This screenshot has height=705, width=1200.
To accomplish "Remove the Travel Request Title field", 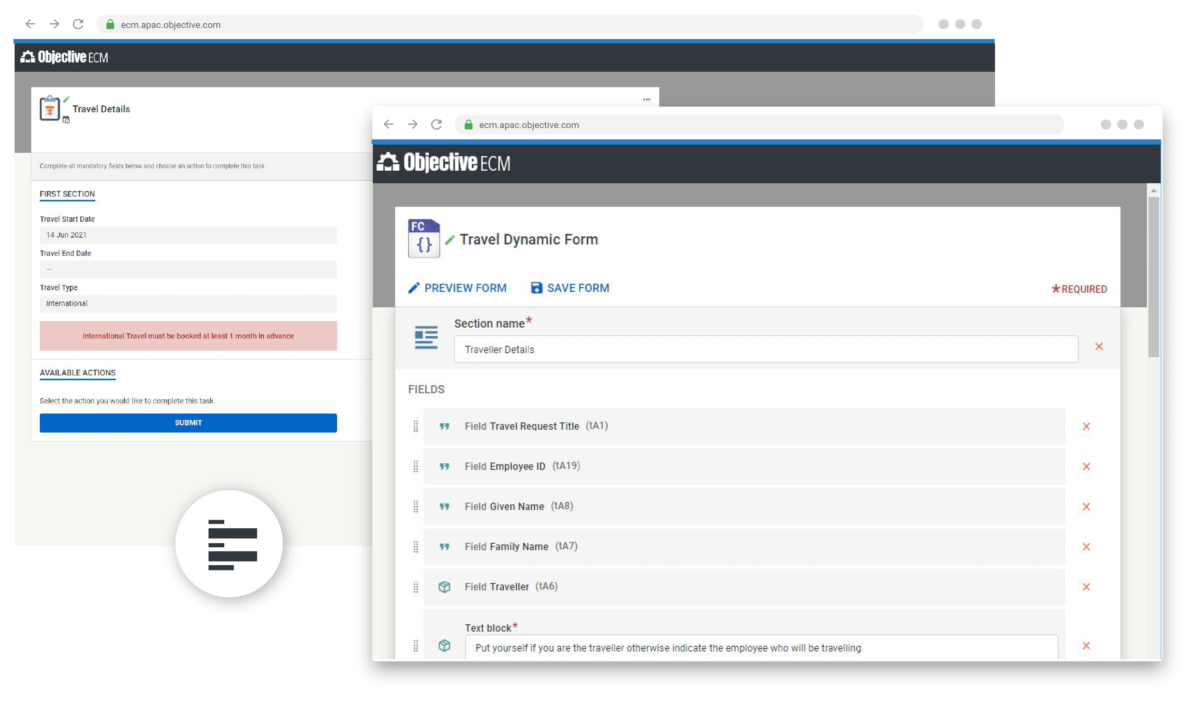I will pyautogui.click(x=1086, y=426).
